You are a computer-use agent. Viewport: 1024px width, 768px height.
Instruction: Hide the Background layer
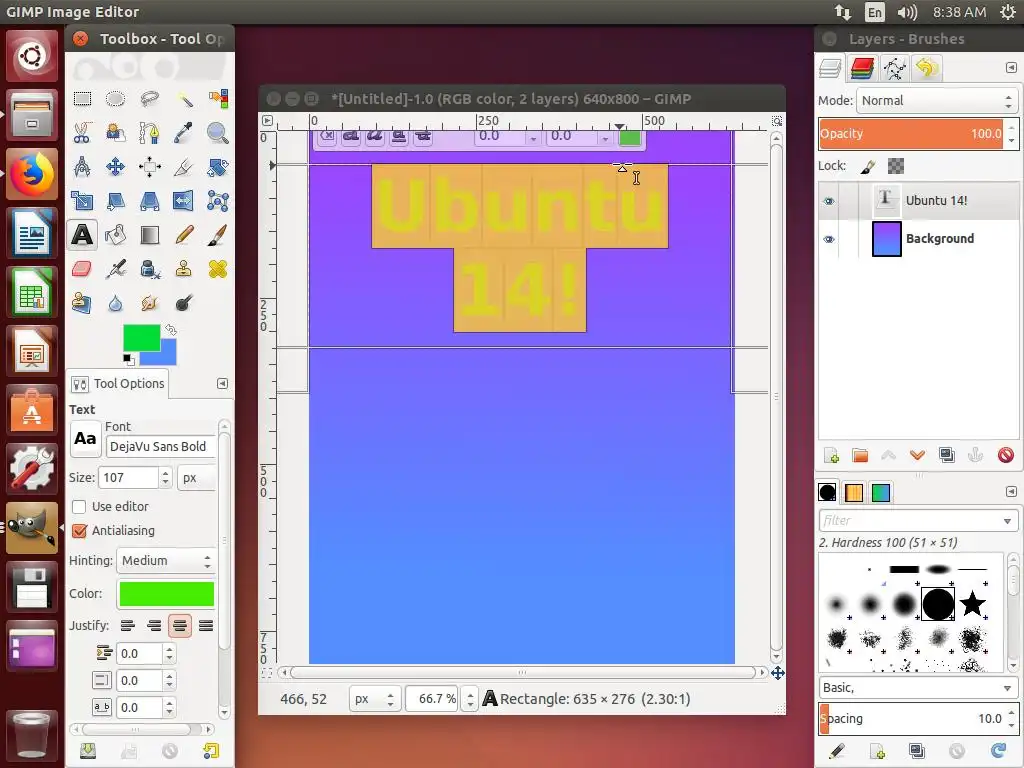tap(829, 239)
